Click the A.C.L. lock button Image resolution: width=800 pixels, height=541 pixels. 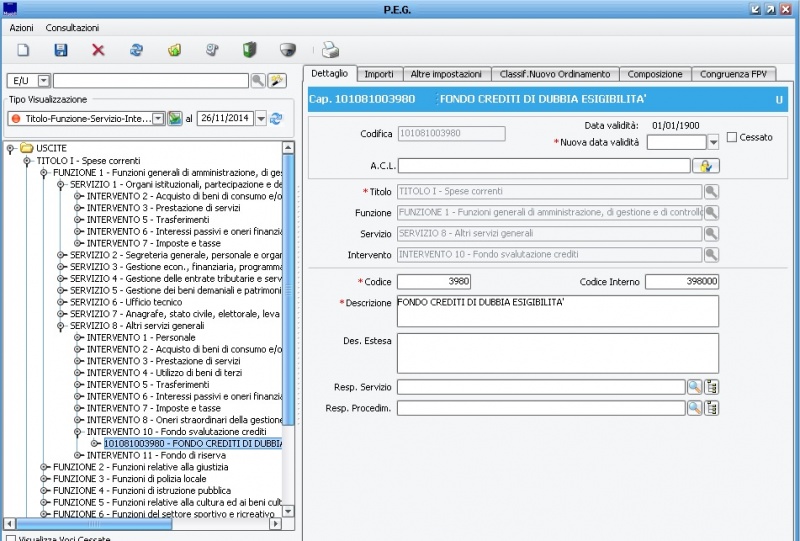707,166
